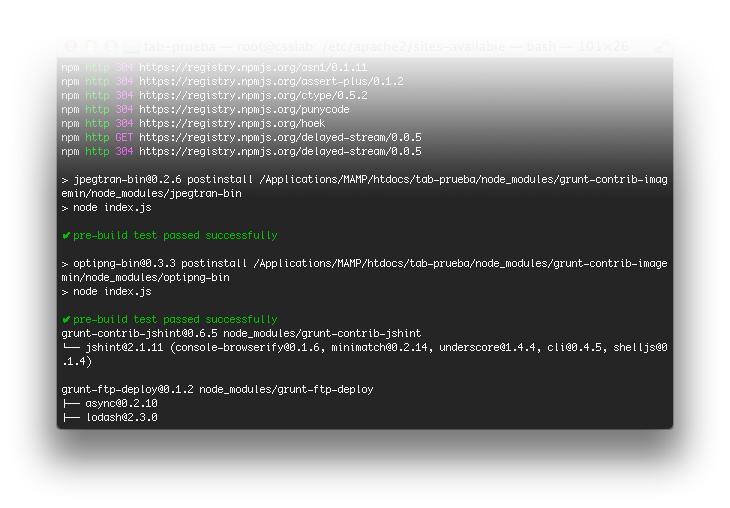This screenshot has height=508, width=730.
Task: Click 'grunt-contrib-jshint@0.6.5' text
Action: 139,333
